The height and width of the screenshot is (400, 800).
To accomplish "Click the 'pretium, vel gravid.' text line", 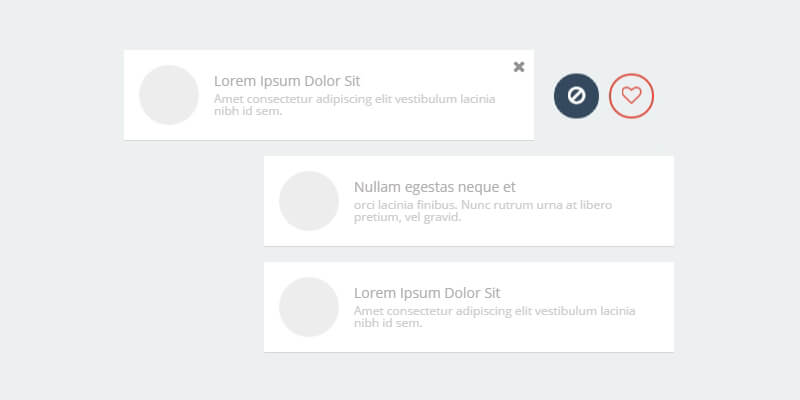I will [x=407, y=217].
